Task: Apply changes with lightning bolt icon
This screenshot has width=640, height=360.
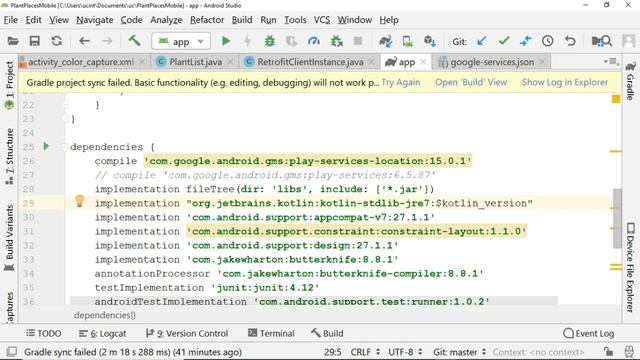Action: [x=247, y=41]
